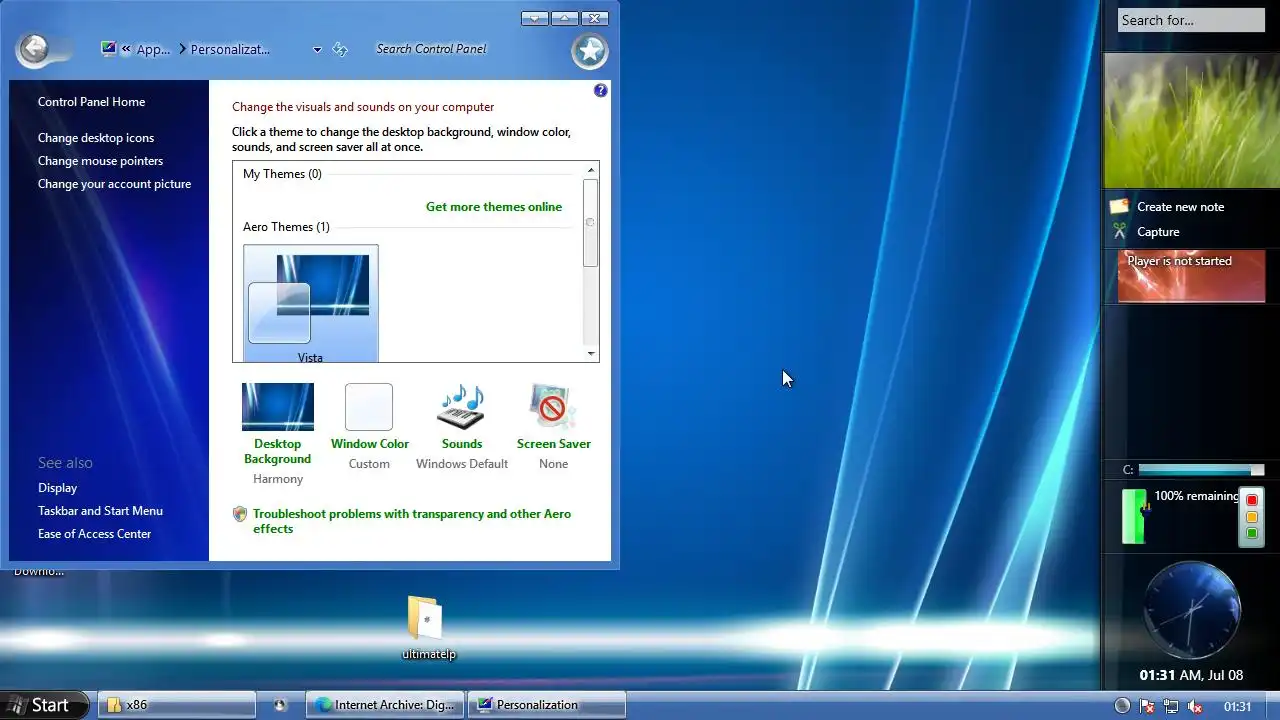This screenshot has height=720, width=1280.
Task: Click the Screen Saver text link
Action: click(x=554, y=444)
